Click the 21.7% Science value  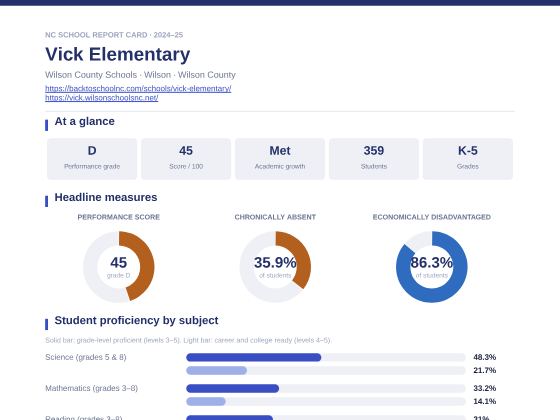[x=485, y=370]
